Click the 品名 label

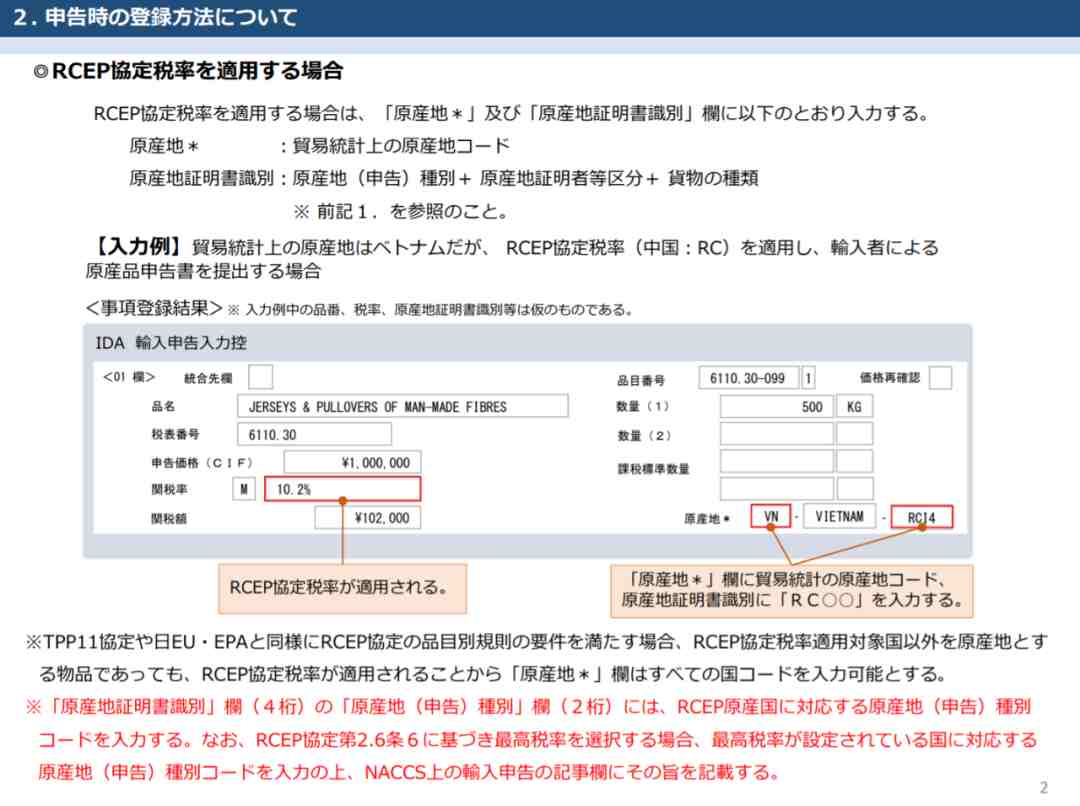163,406
